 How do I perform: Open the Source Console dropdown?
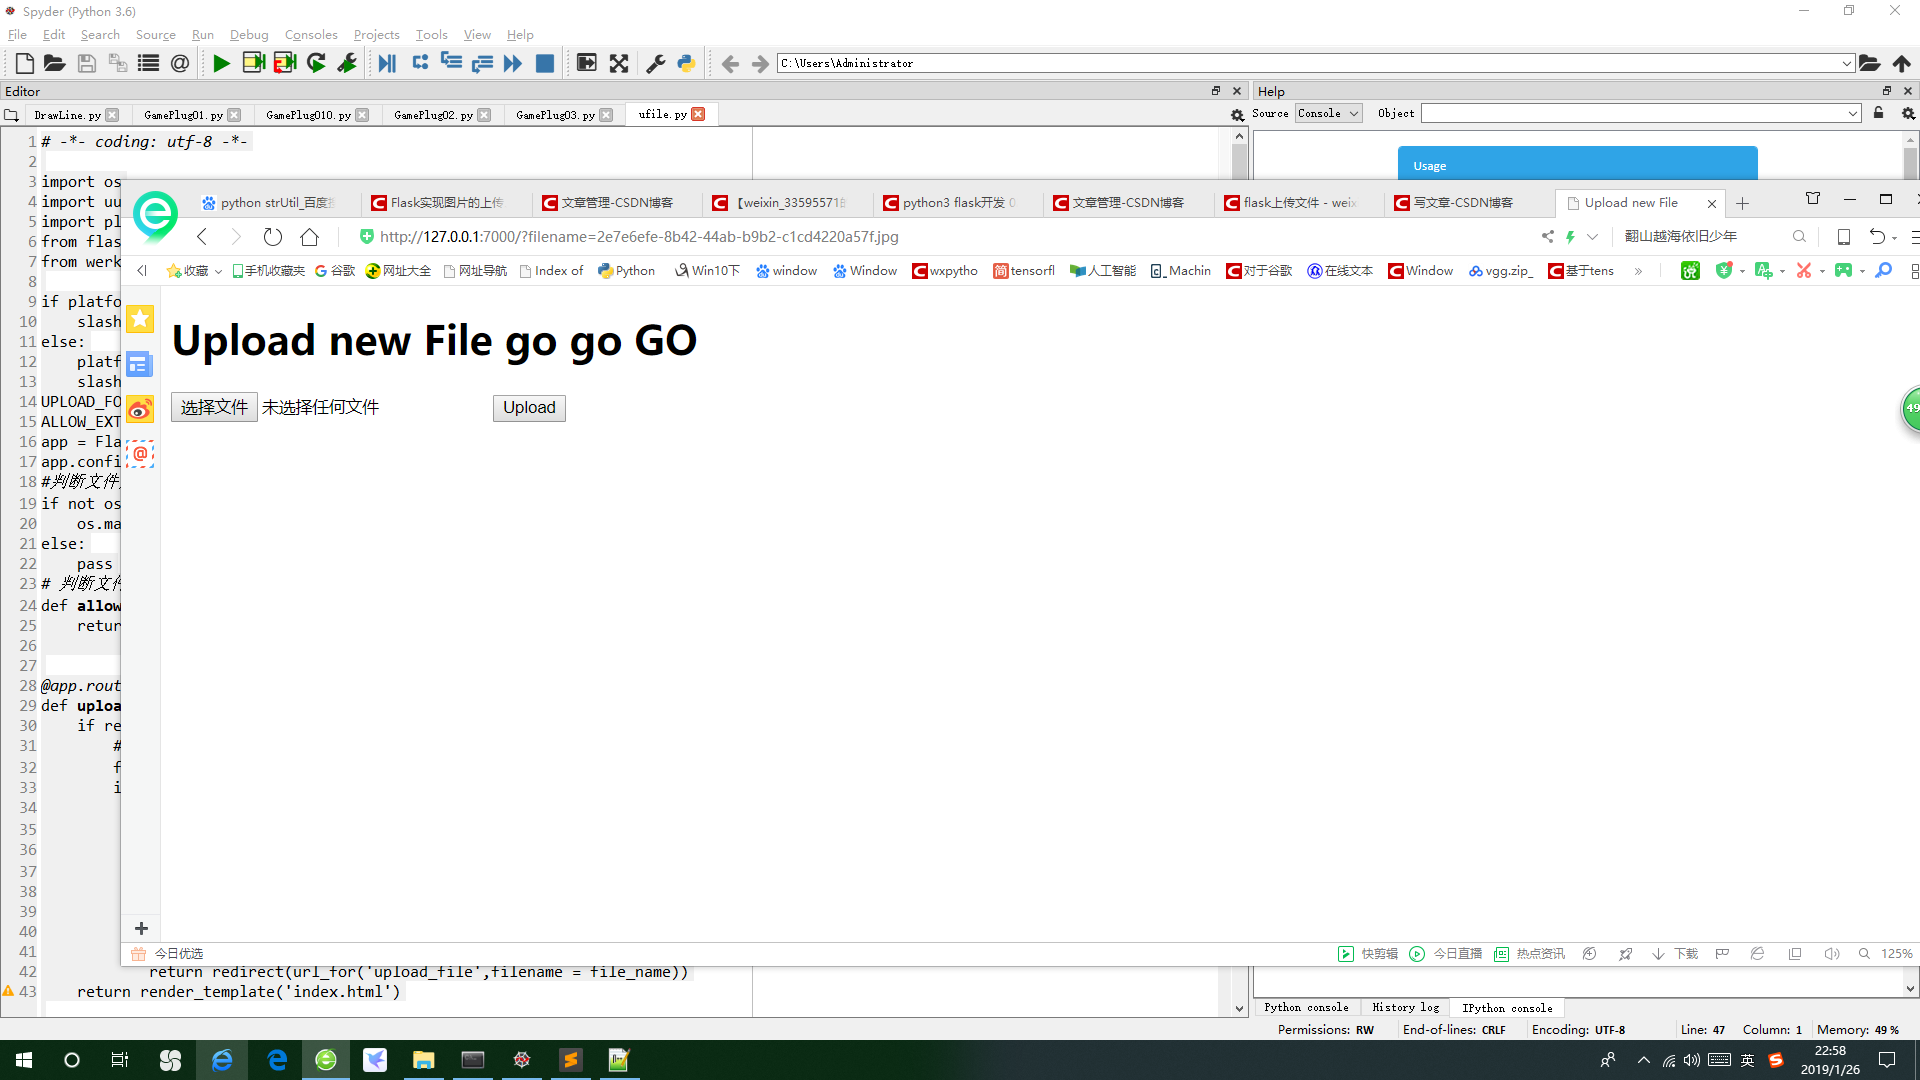1328,113
